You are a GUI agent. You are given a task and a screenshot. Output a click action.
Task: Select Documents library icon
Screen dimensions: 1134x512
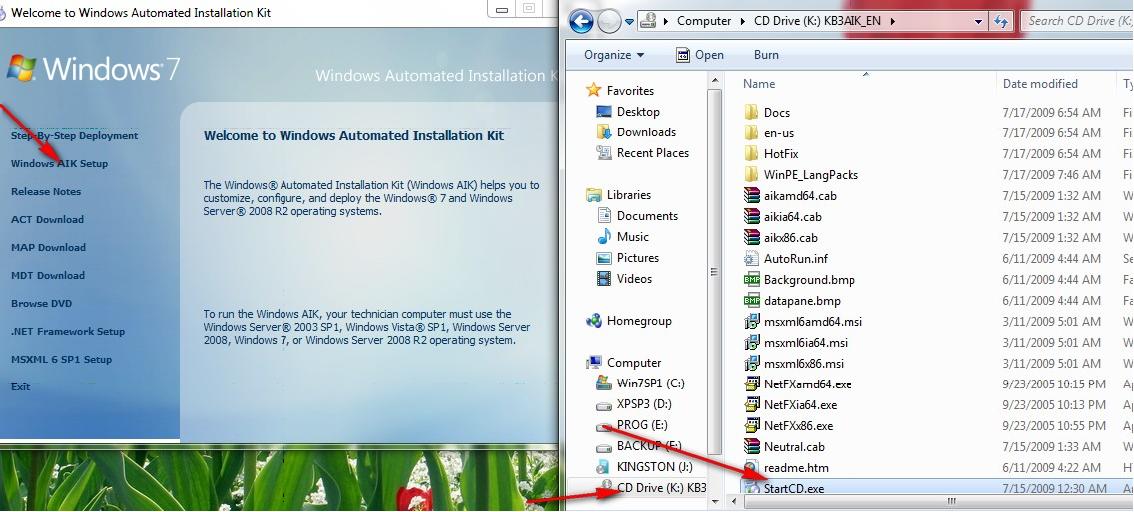604,216
